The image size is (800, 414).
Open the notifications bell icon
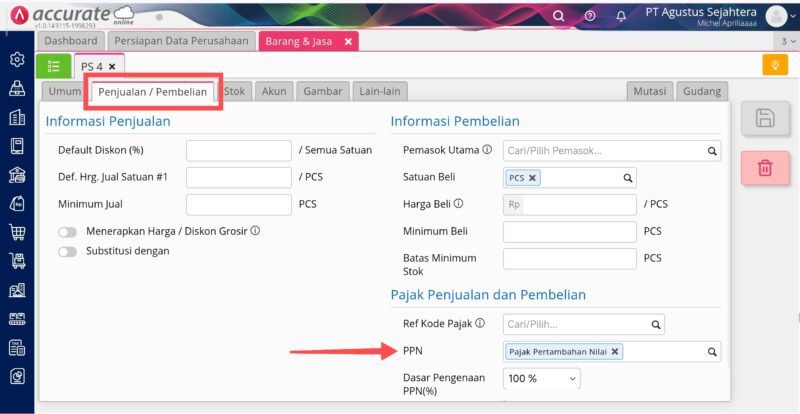tap(621, 16)
